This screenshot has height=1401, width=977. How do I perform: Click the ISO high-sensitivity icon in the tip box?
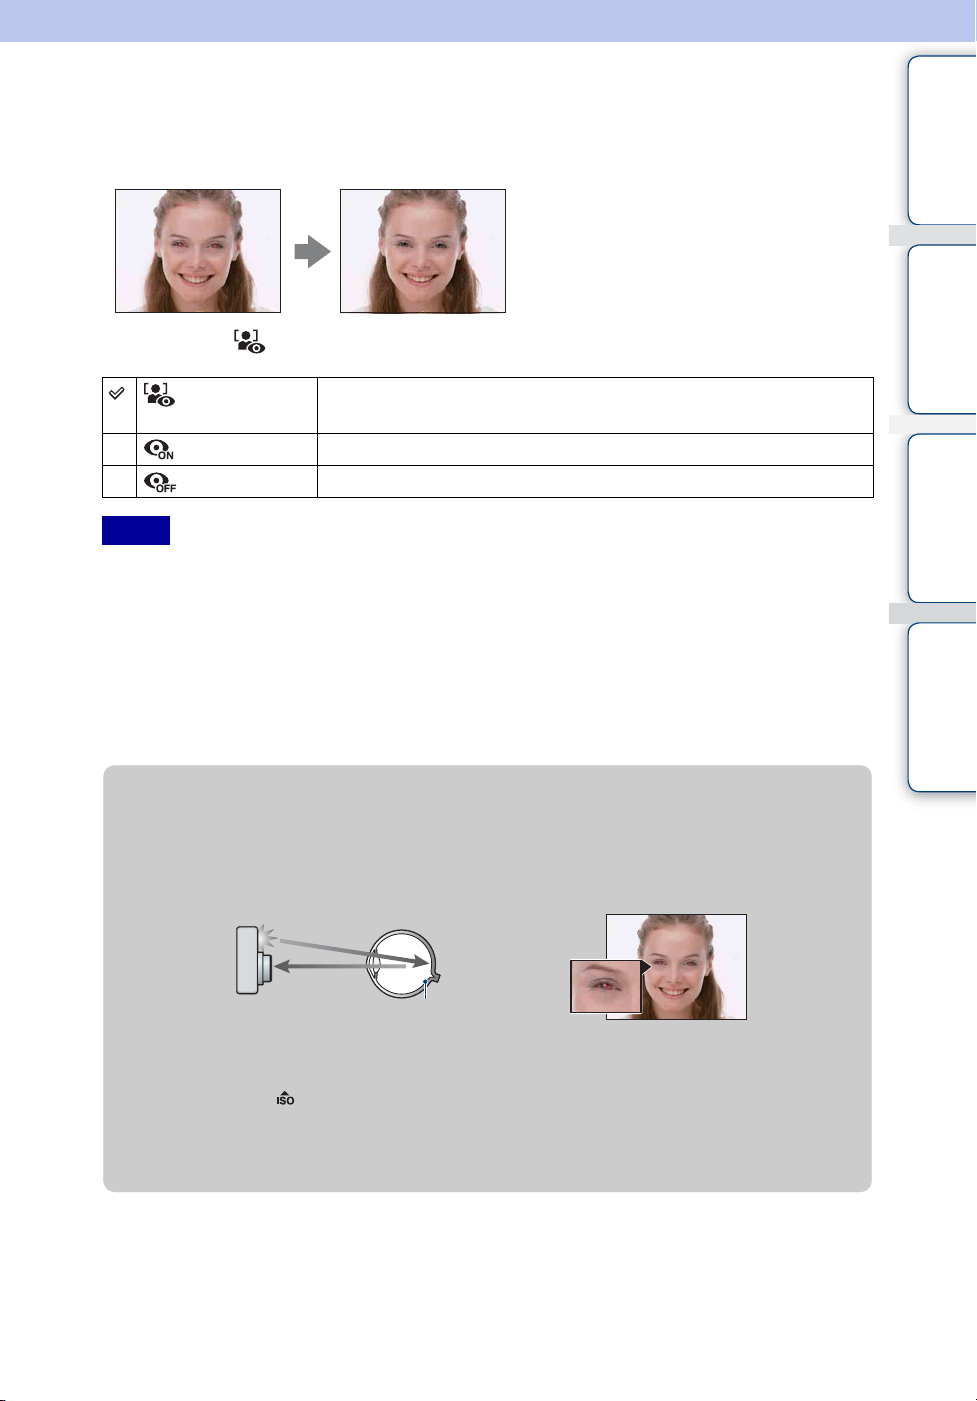tap(286, 1098)
